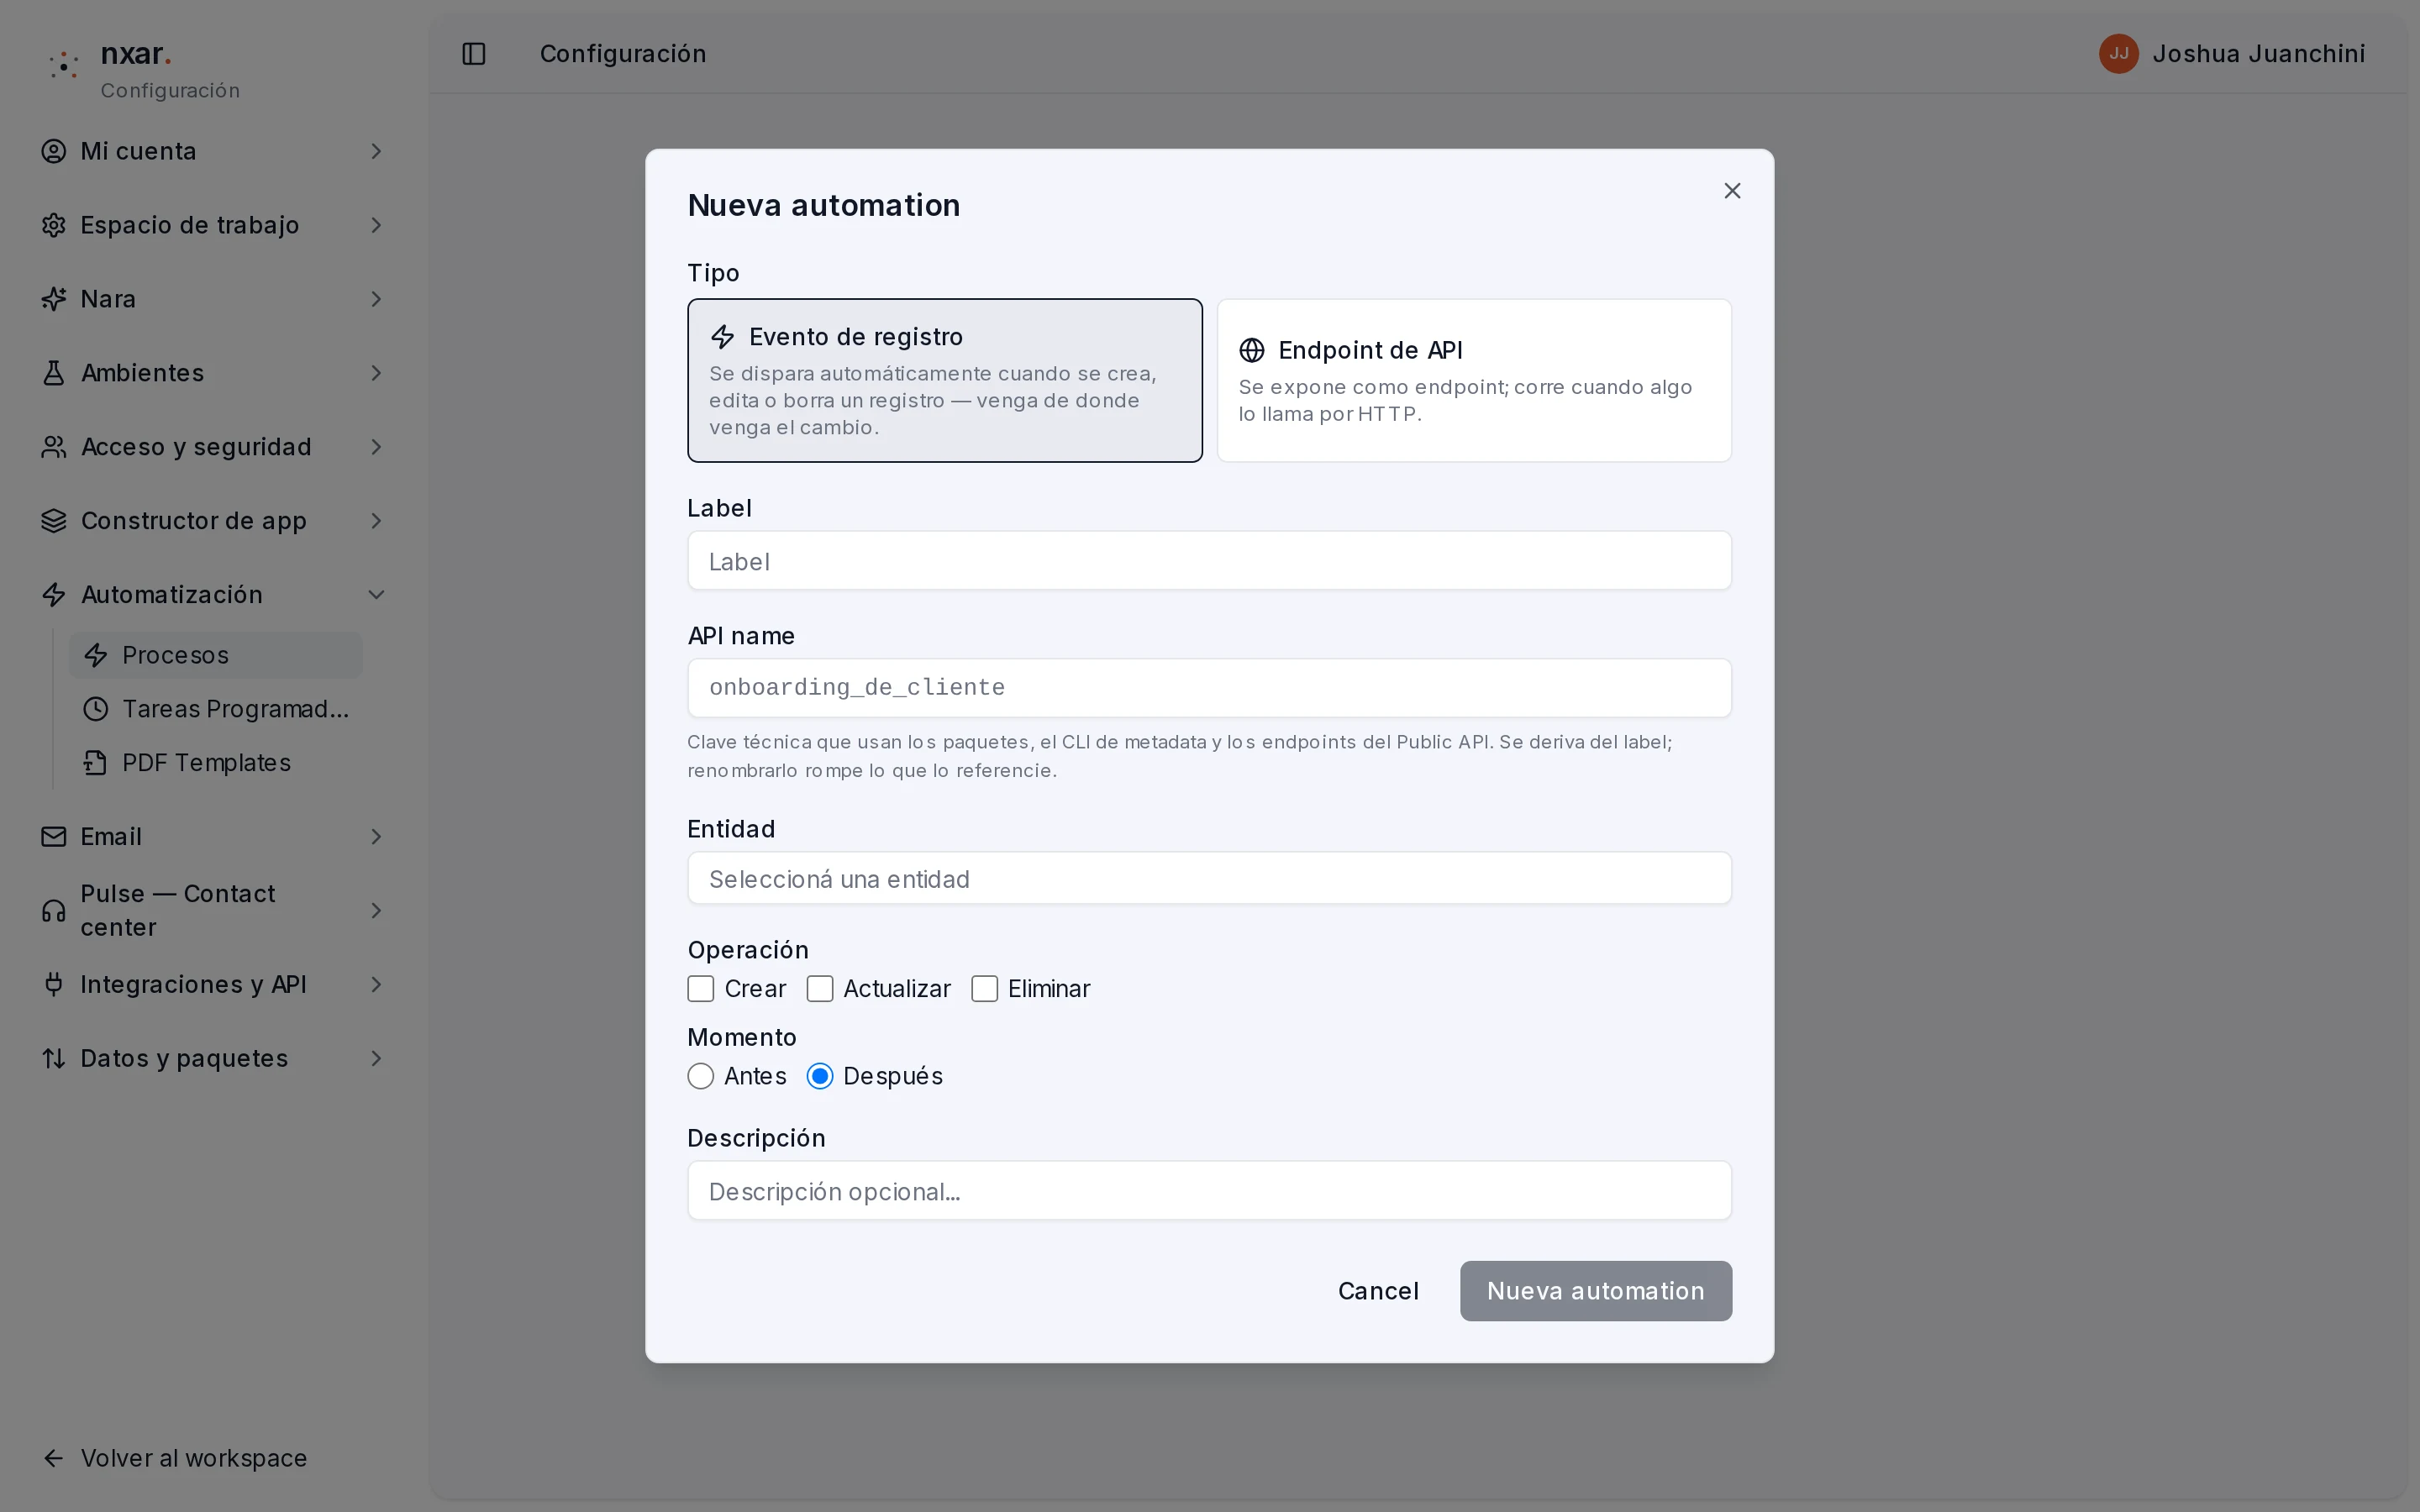Expand the Email section chevron
This screenshot has width=2420, height=1512.
376,837
